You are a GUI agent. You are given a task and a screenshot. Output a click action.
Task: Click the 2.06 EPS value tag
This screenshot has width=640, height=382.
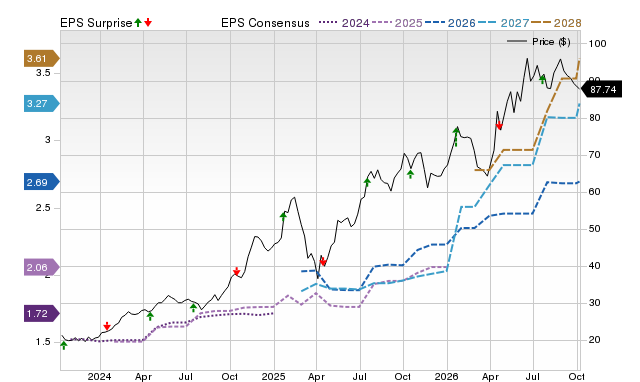[42, 268]
